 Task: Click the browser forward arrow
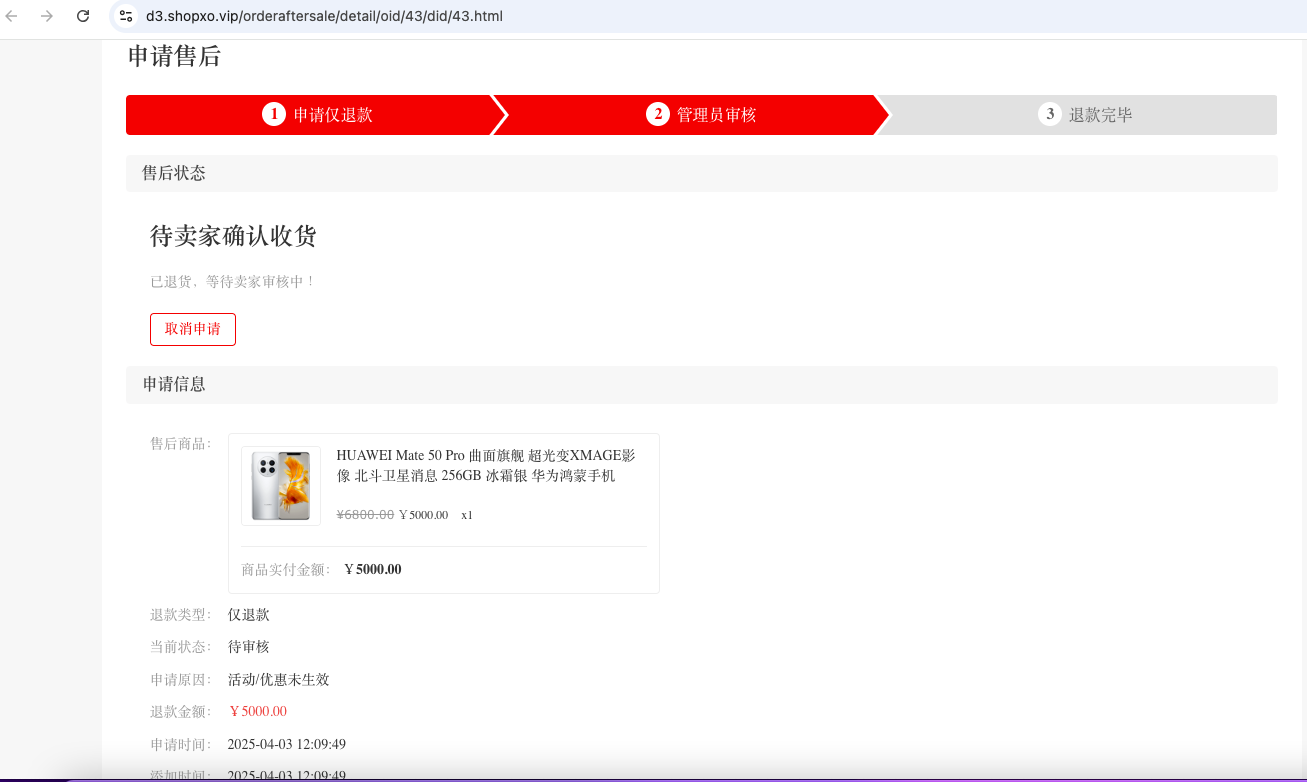(x=47, y=16)
